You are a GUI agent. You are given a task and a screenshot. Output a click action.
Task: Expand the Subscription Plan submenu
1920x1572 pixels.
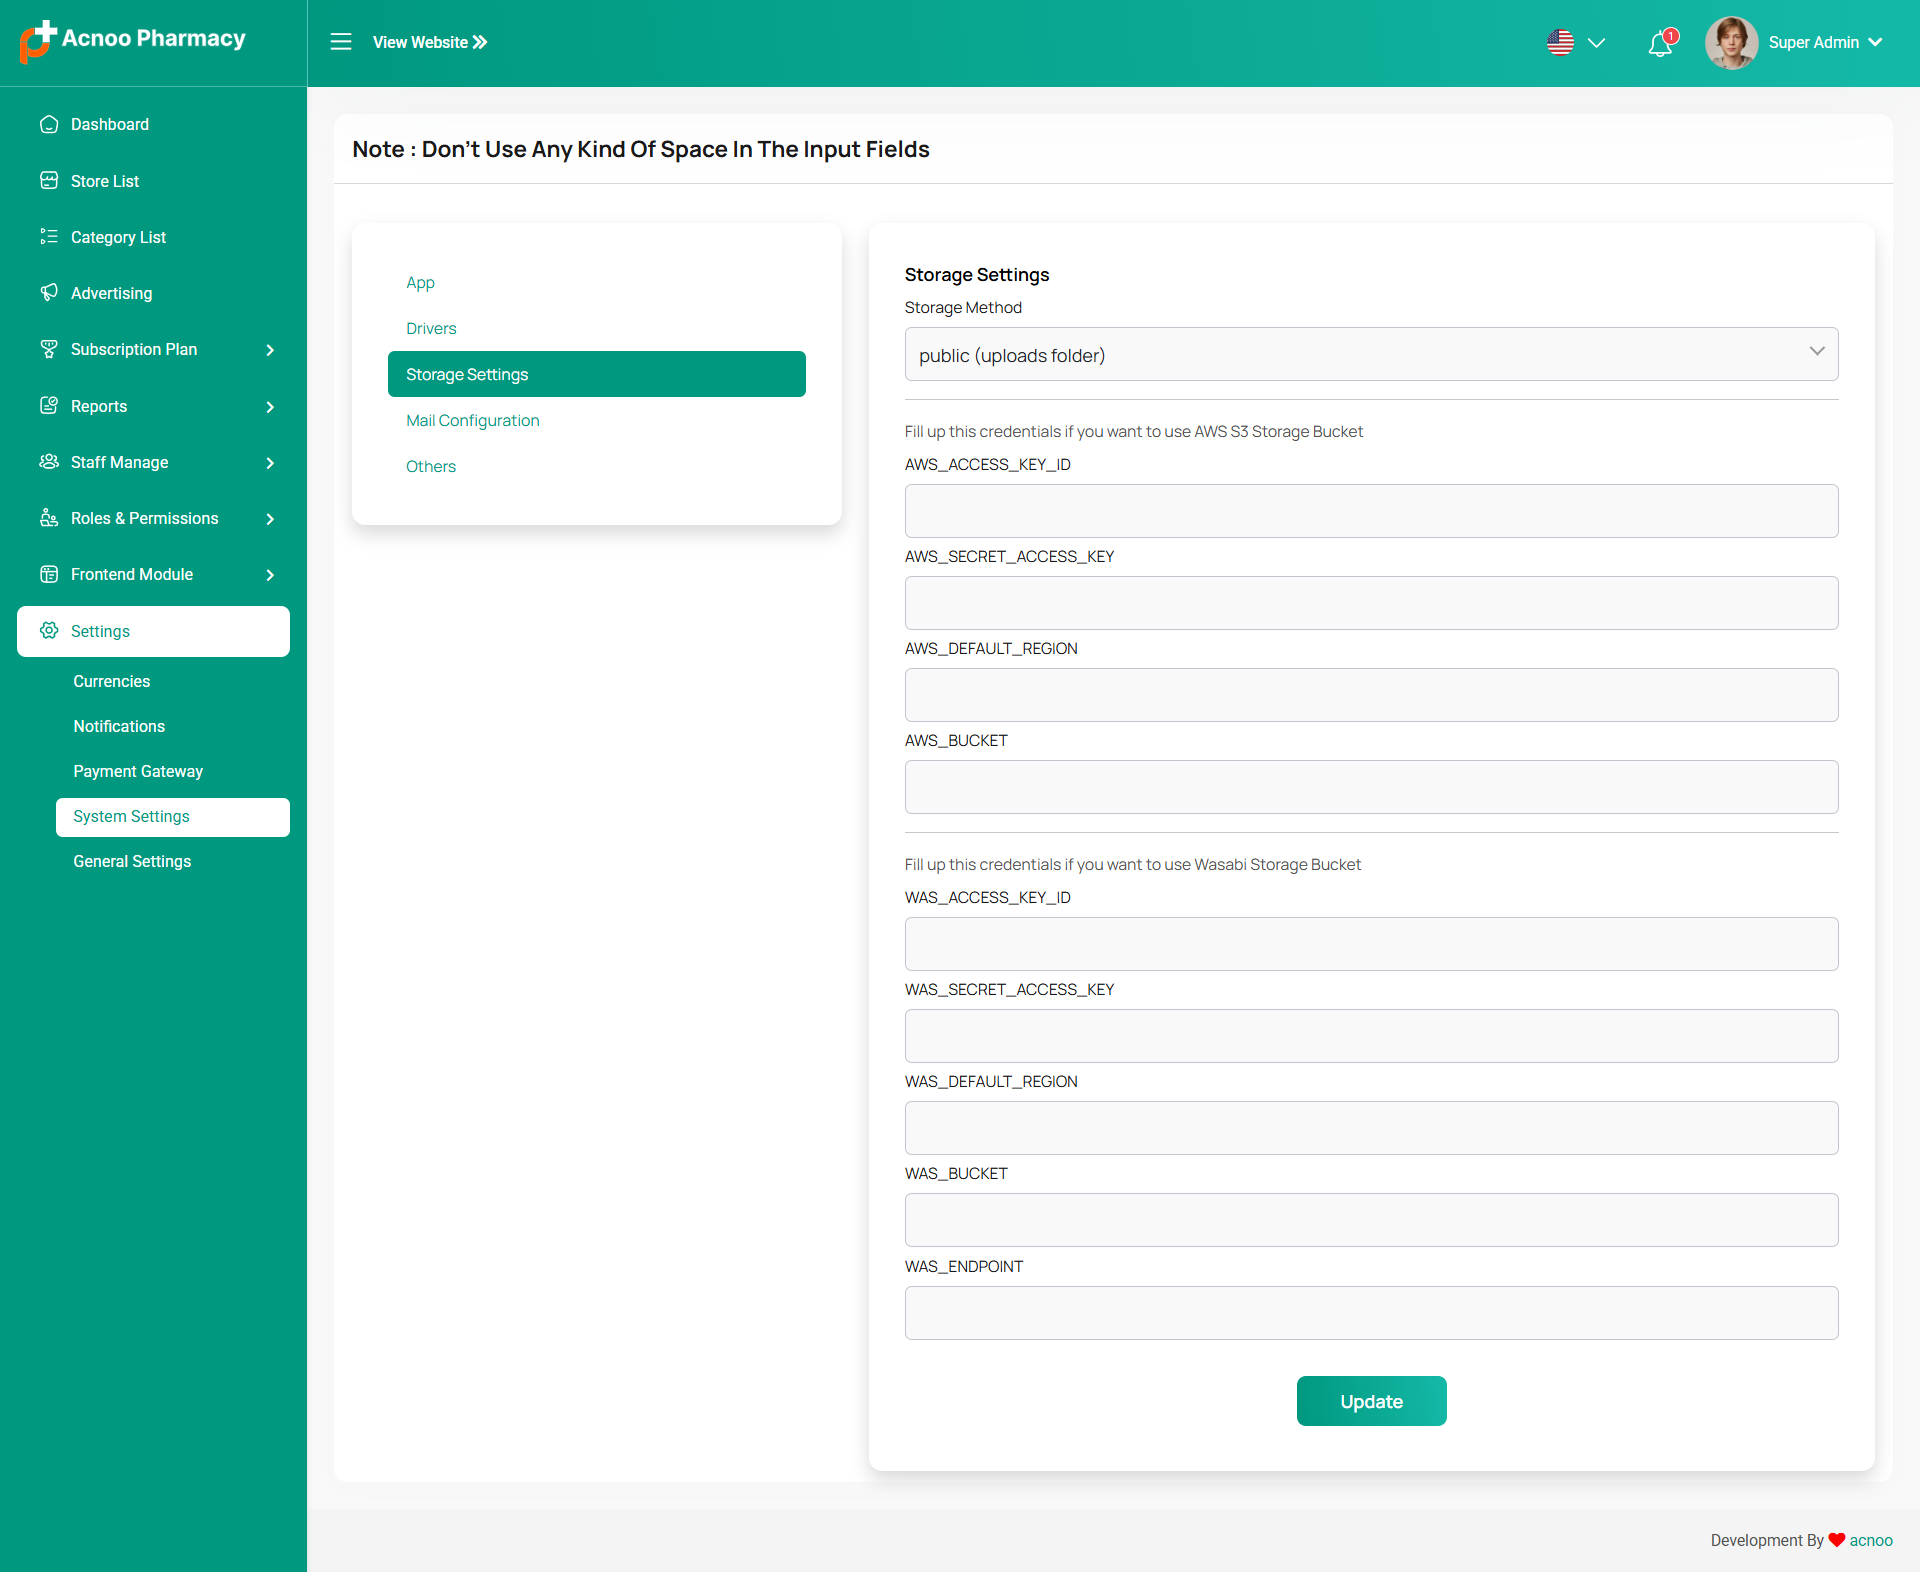coord(270,350)
